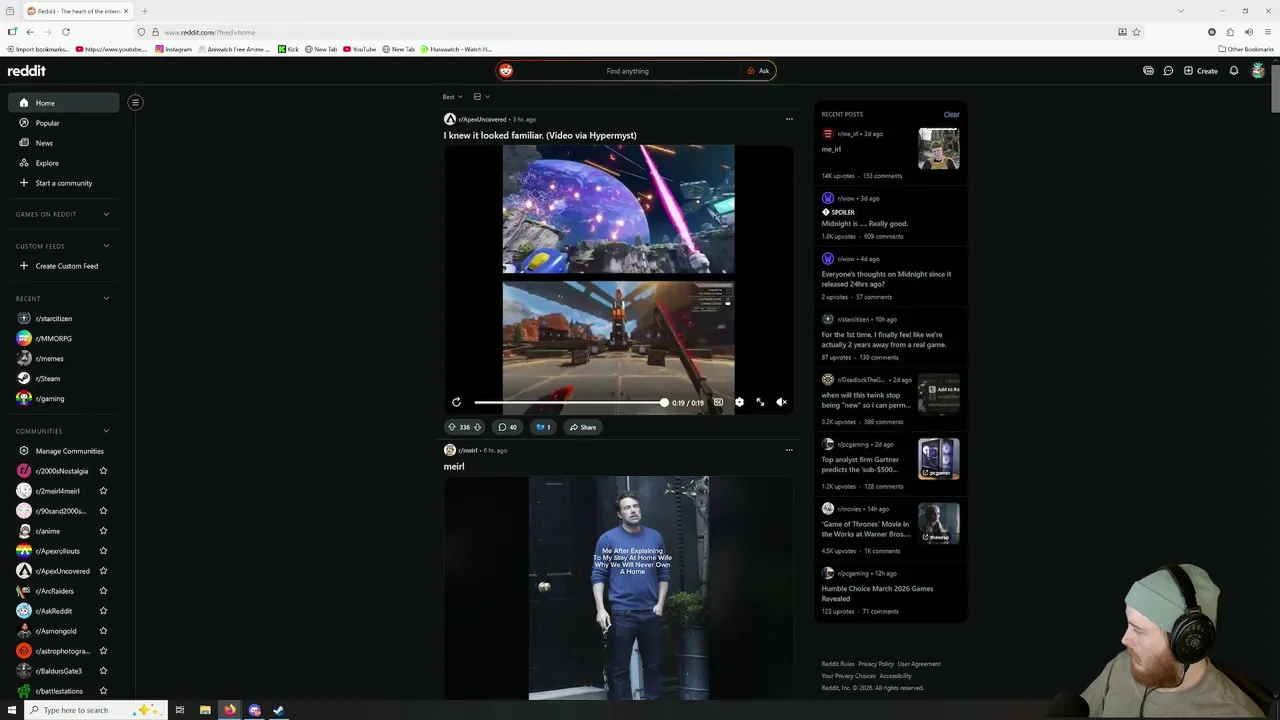This screenshot has height=720, width=1280.
Task: Open the 40 comments on ApexUncovered post
Action: click(x=507, y=427)
